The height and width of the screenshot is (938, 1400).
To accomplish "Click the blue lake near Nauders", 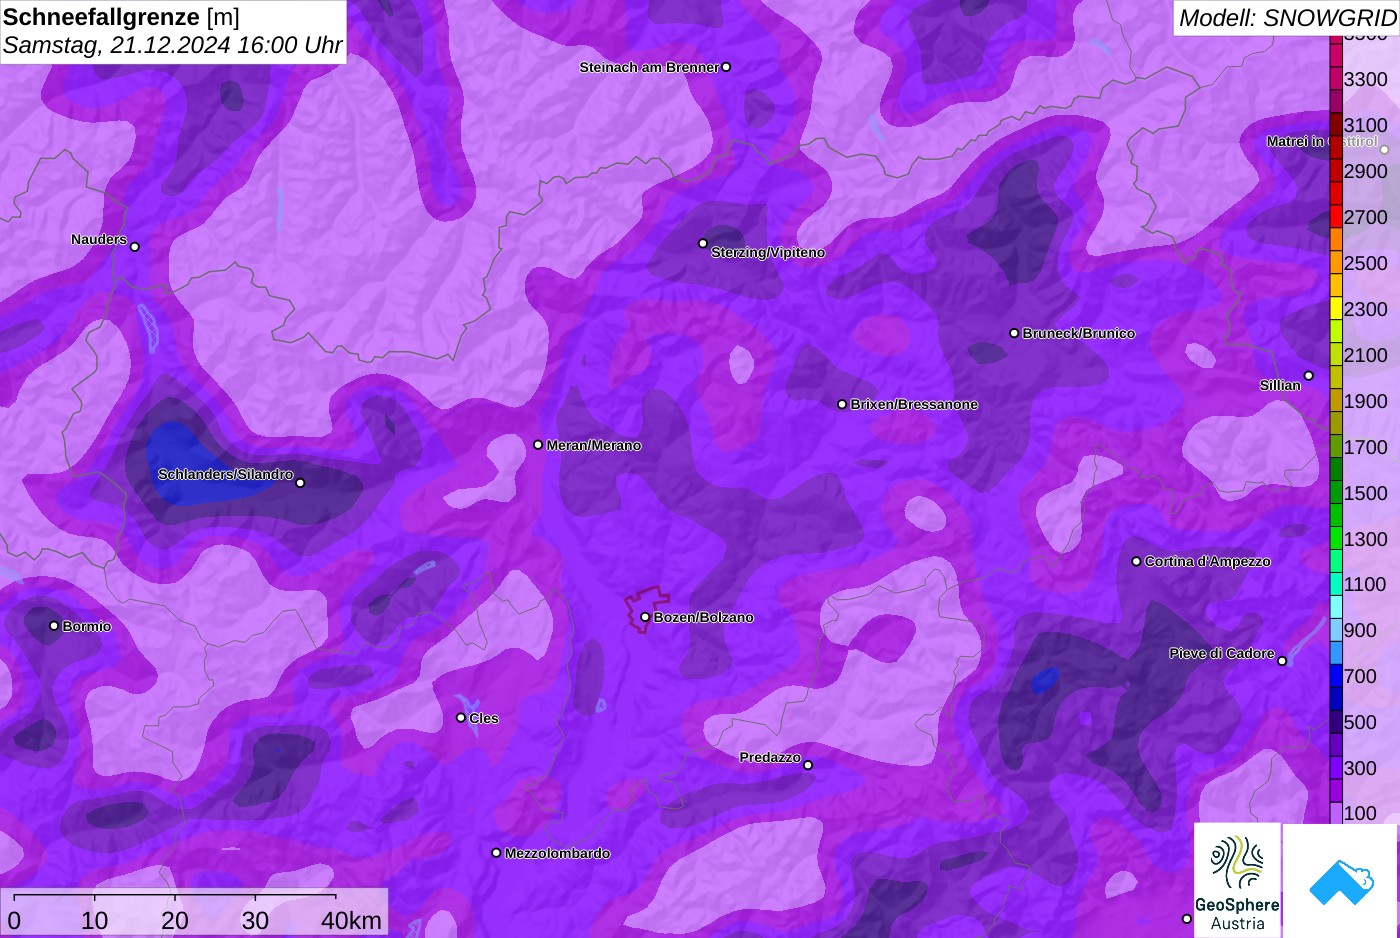I will click(149, 327).
